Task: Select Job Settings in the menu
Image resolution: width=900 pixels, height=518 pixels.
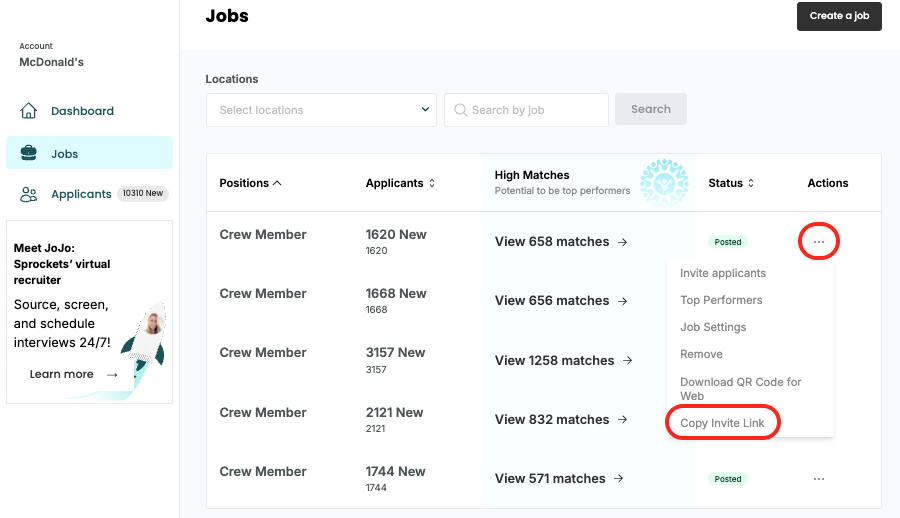Action: coord(713,327)
